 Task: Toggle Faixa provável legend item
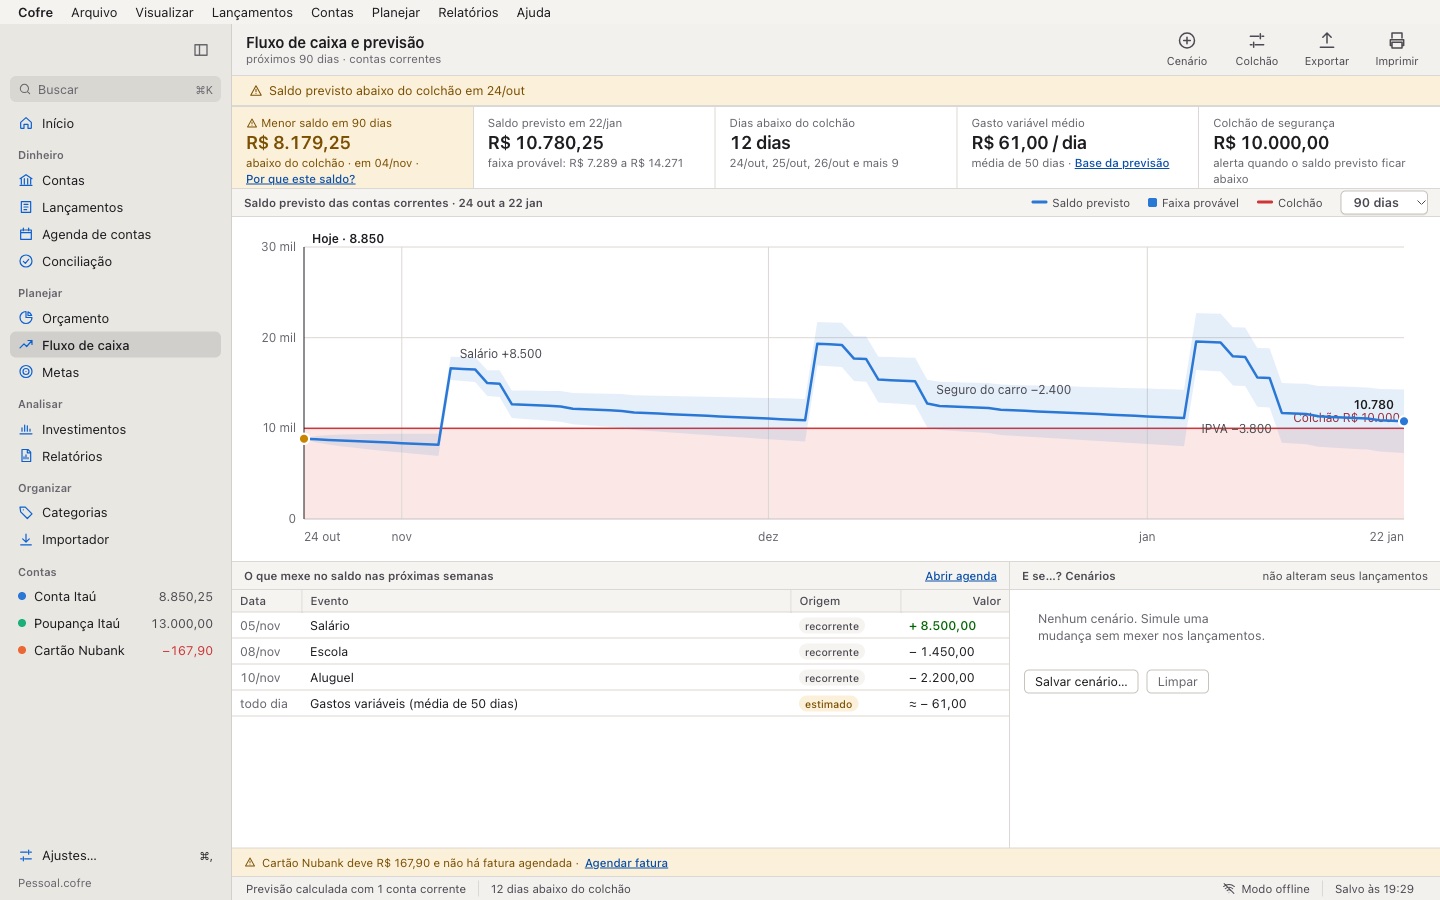1193,203
